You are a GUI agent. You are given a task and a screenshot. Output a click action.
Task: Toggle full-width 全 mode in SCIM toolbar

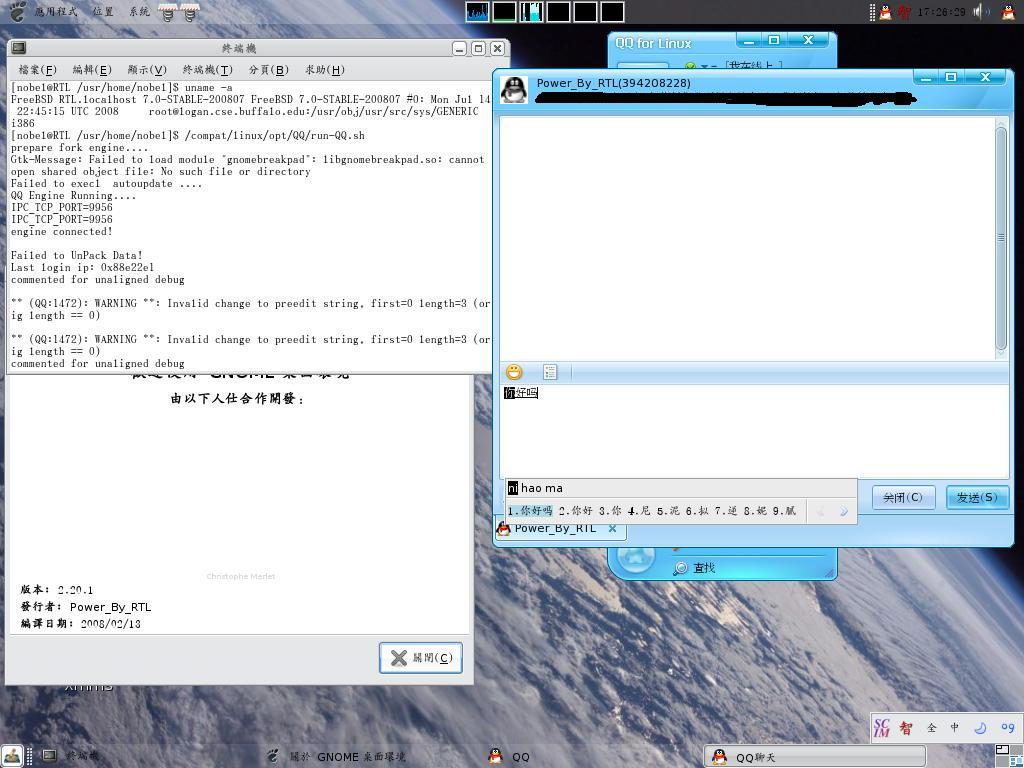coord(932,728)
